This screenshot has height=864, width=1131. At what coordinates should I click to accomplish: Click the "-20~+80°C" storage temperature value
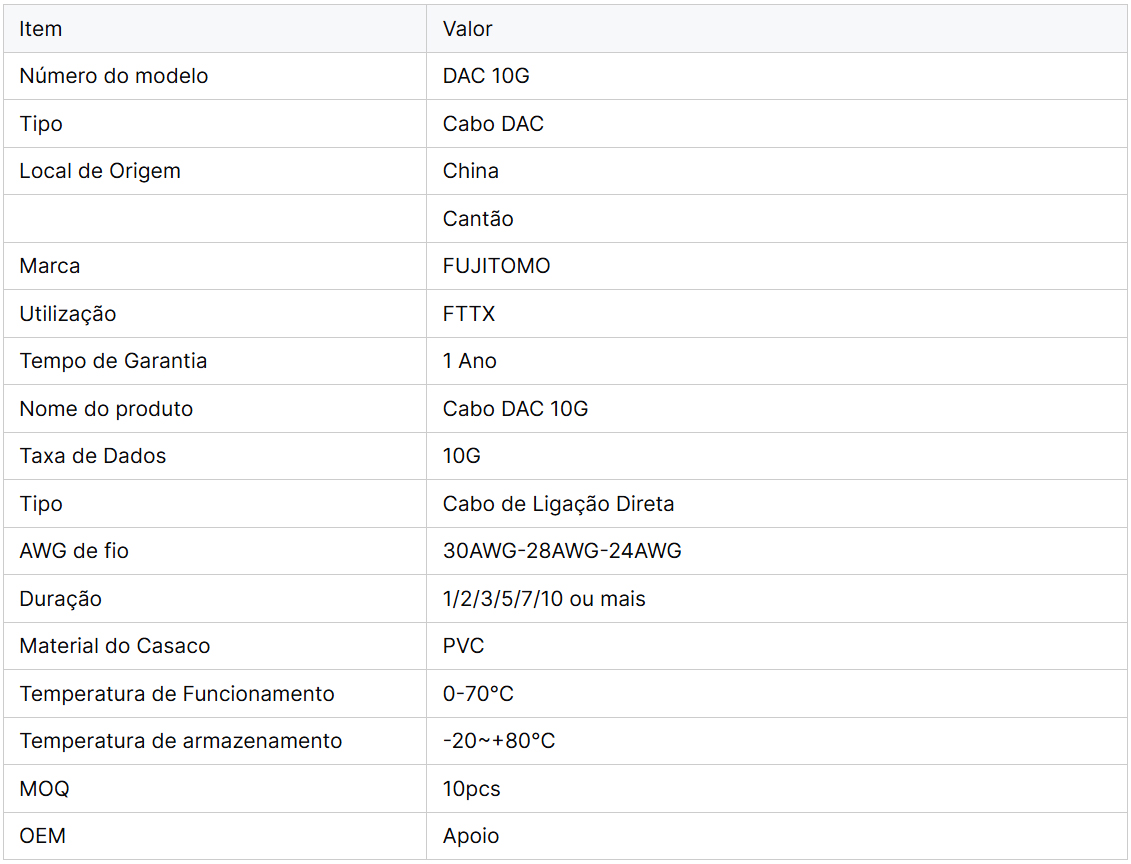499,741
